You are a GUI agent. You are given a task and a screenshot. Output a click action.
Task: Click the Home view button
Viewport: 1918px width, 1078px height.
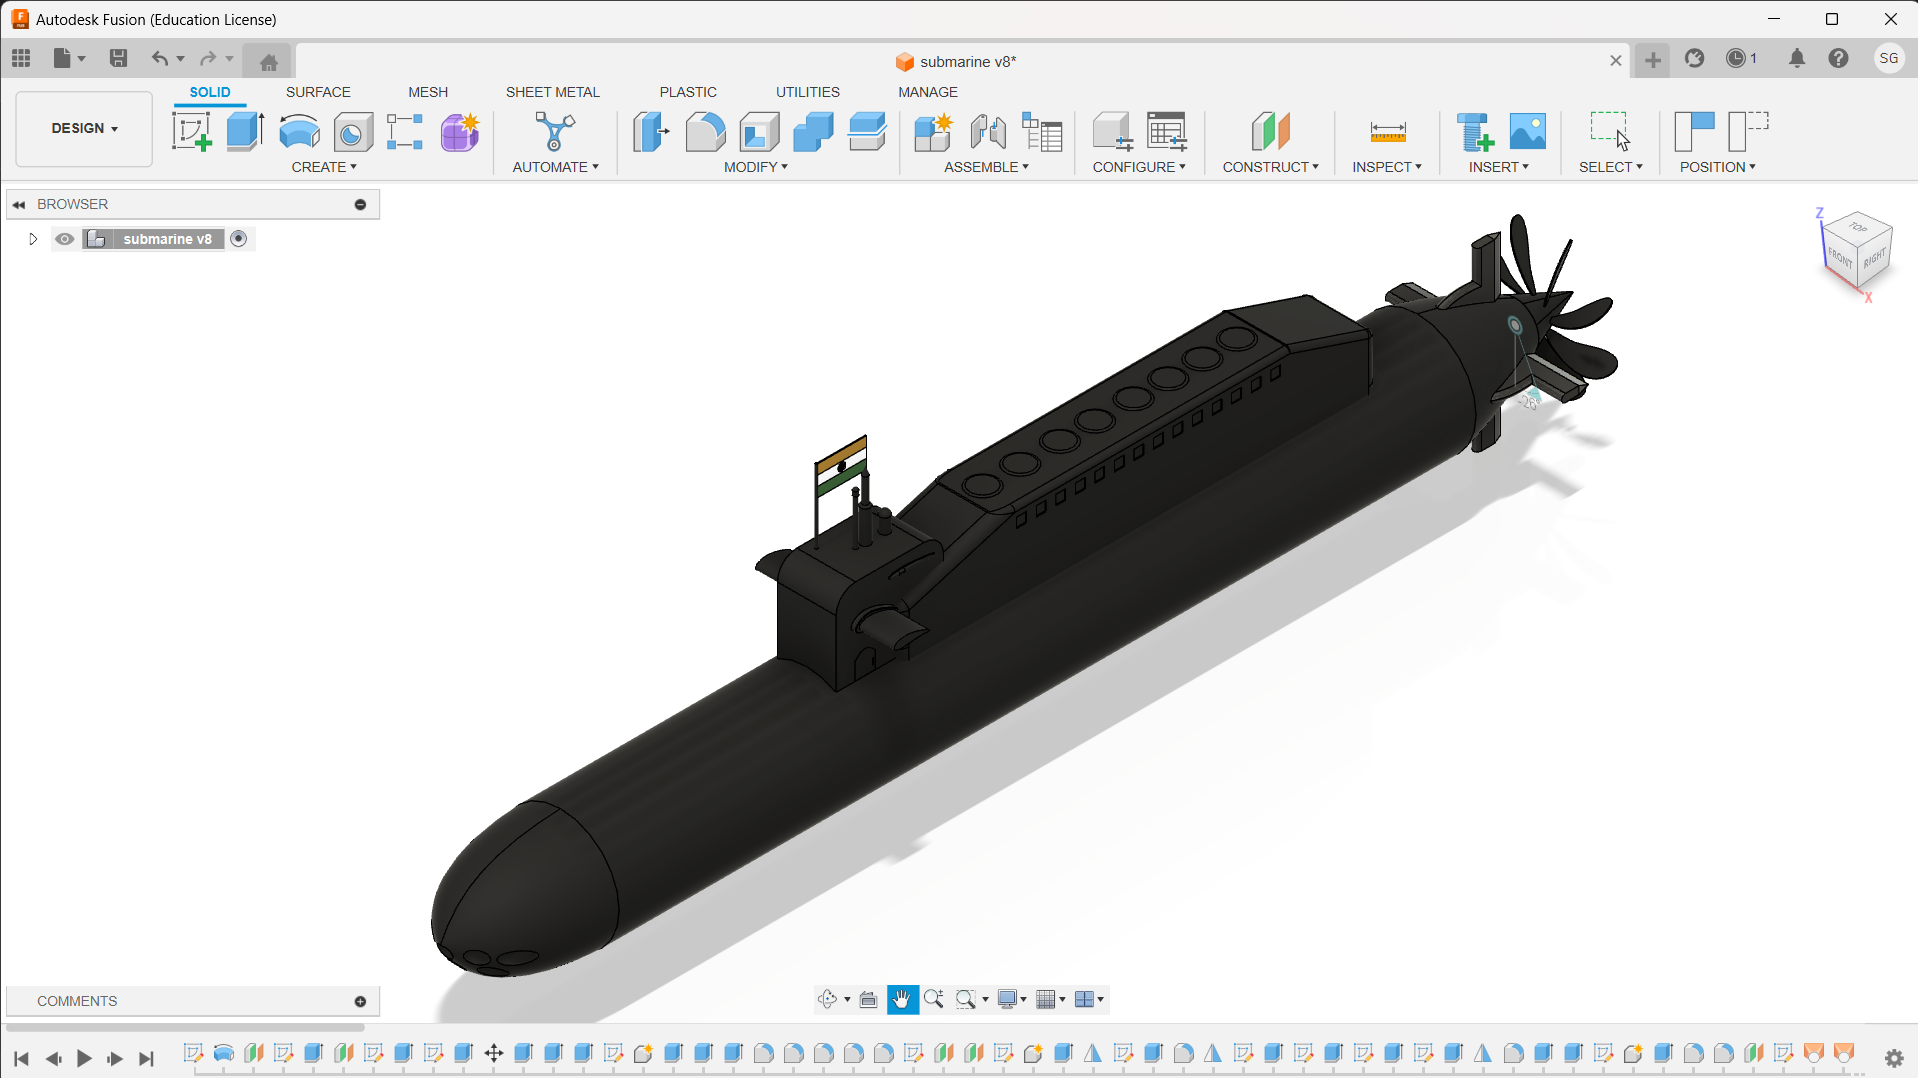(x=268, y=62)
